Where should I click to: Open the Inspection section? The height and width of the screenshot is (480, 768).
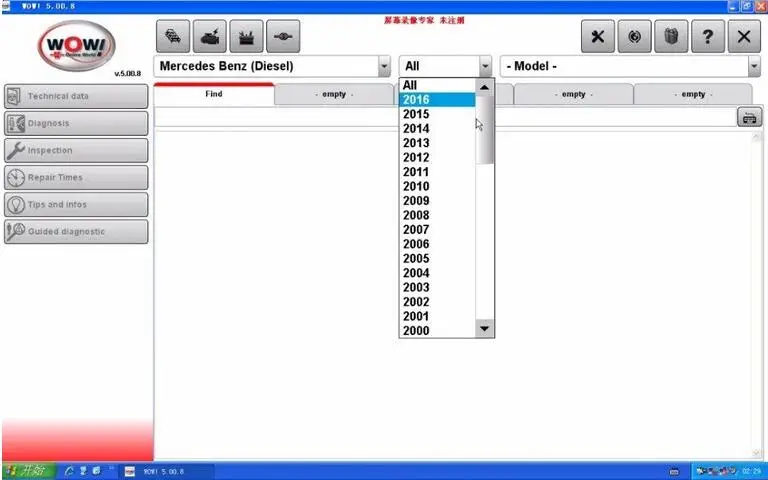point(76,150)
